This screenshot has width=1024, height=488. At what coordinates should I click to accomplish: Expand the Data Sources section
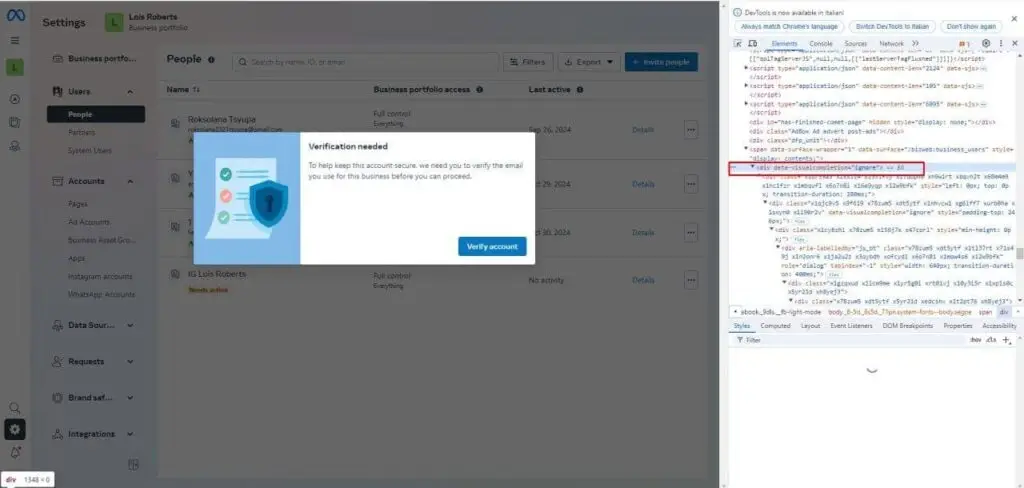pos(131,325)
